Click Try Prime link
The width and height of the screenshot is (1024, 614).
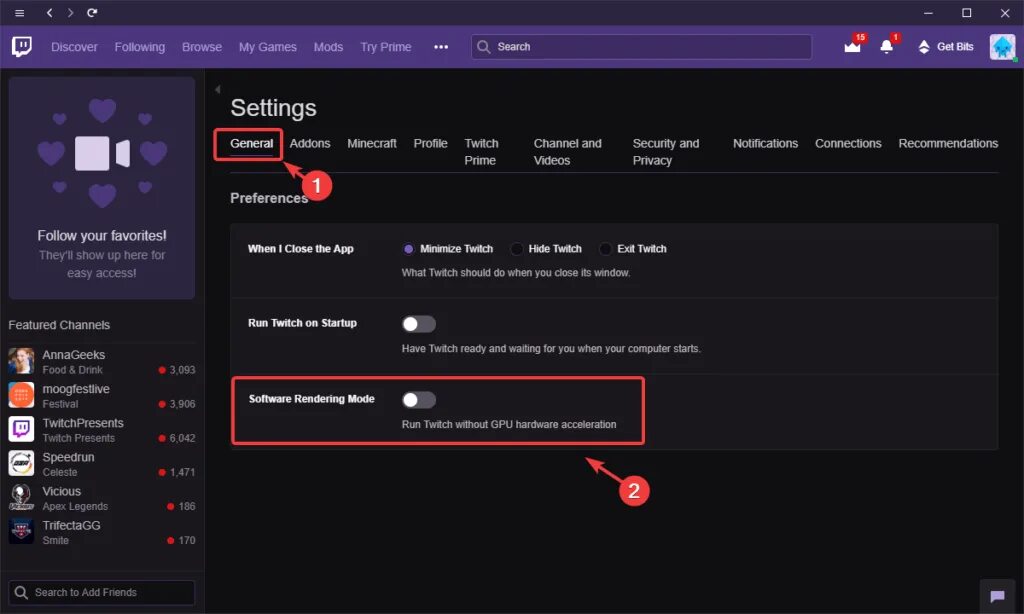tap(385, 47)
